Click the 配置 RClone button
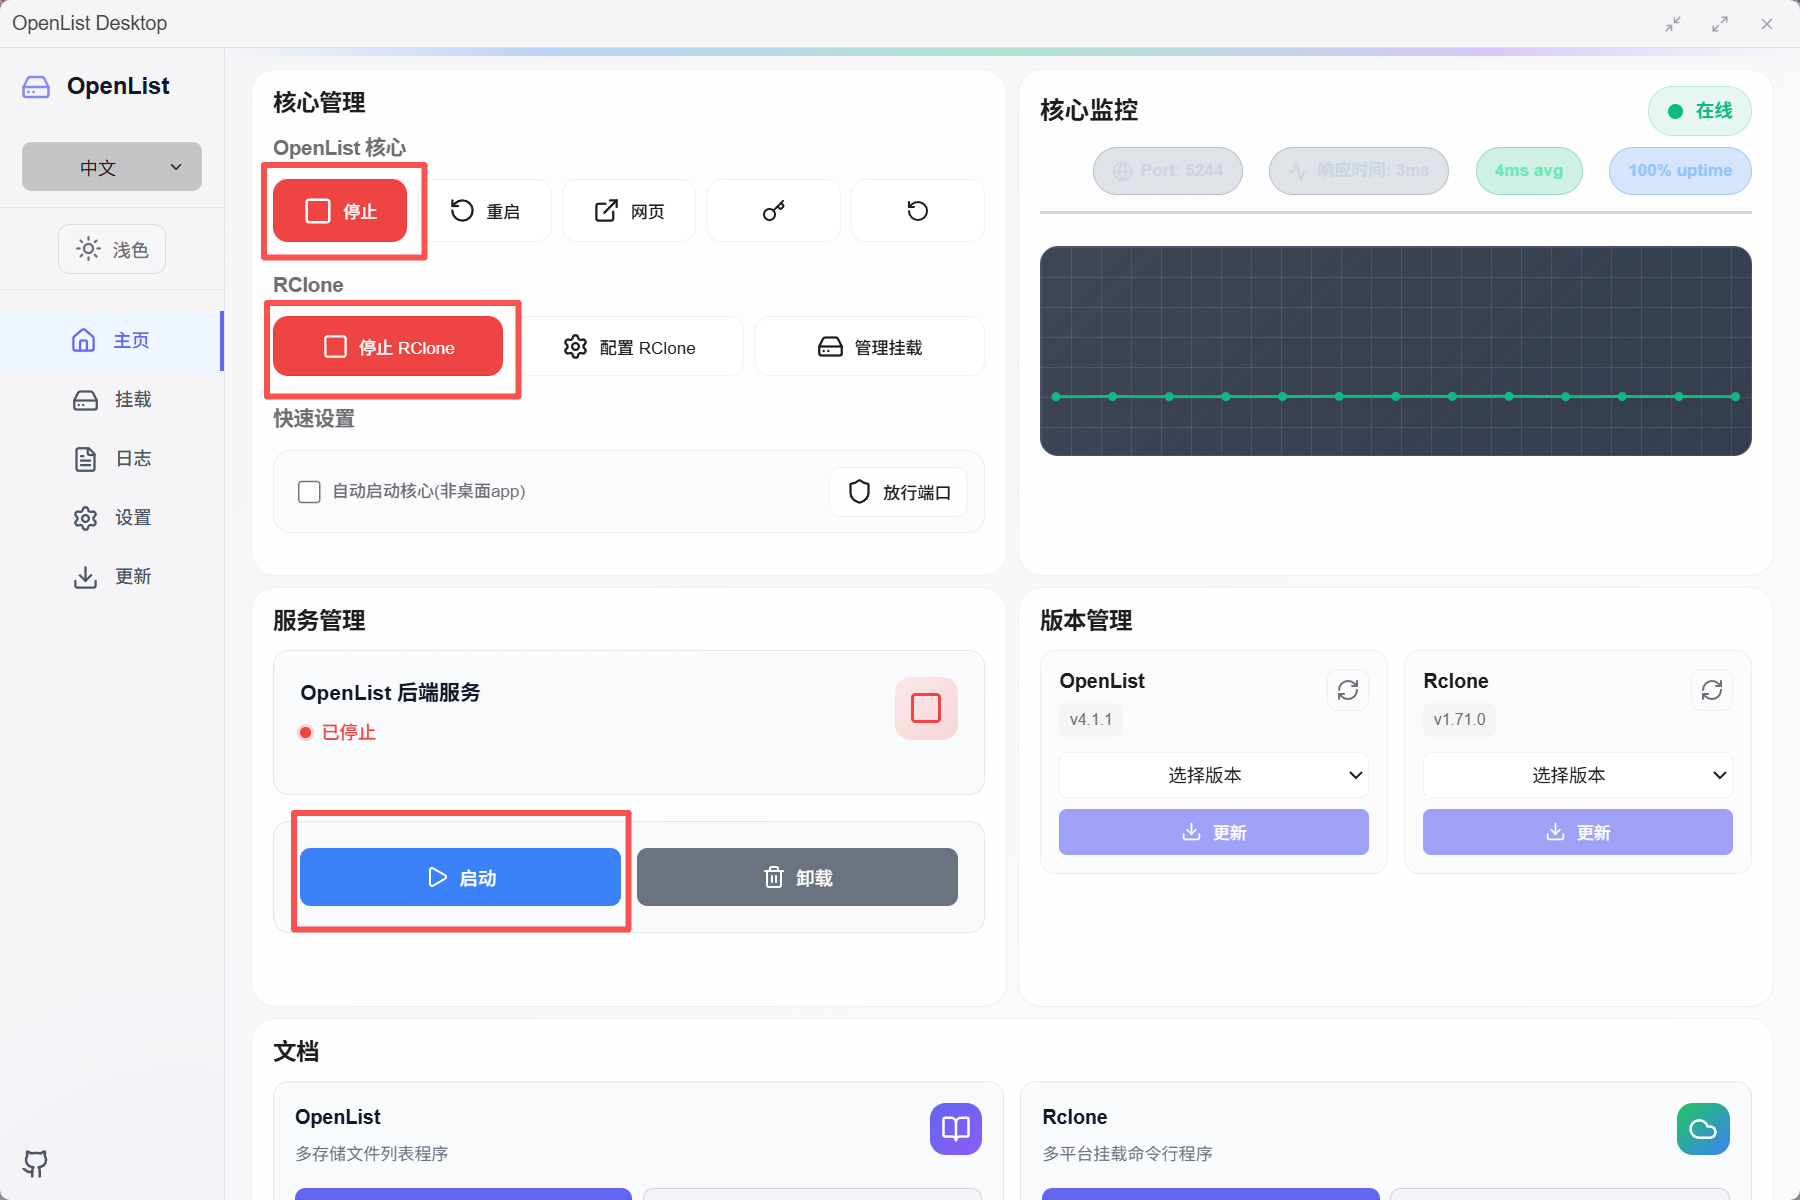The height and width of the screenshot is (1200, 1800). point(630,347)
